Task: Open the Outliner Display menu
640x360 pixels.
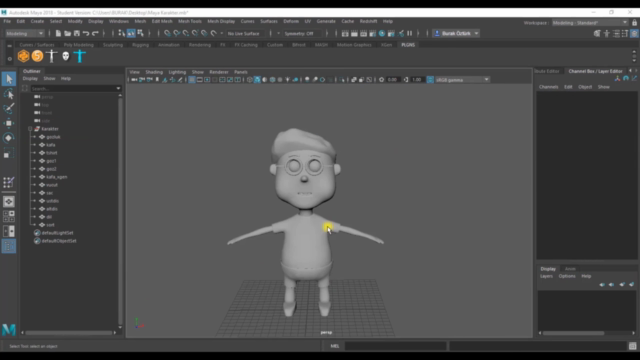Action: click(30, 78)
